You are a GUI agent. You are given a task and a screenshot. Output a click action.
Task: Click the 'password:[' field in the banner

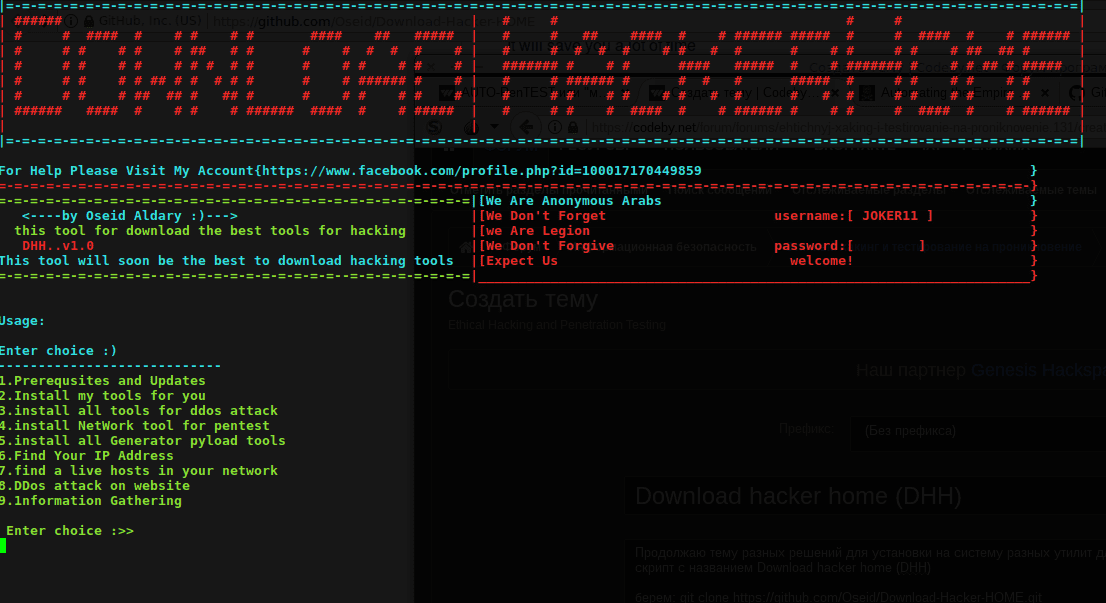tap(849, 245)
